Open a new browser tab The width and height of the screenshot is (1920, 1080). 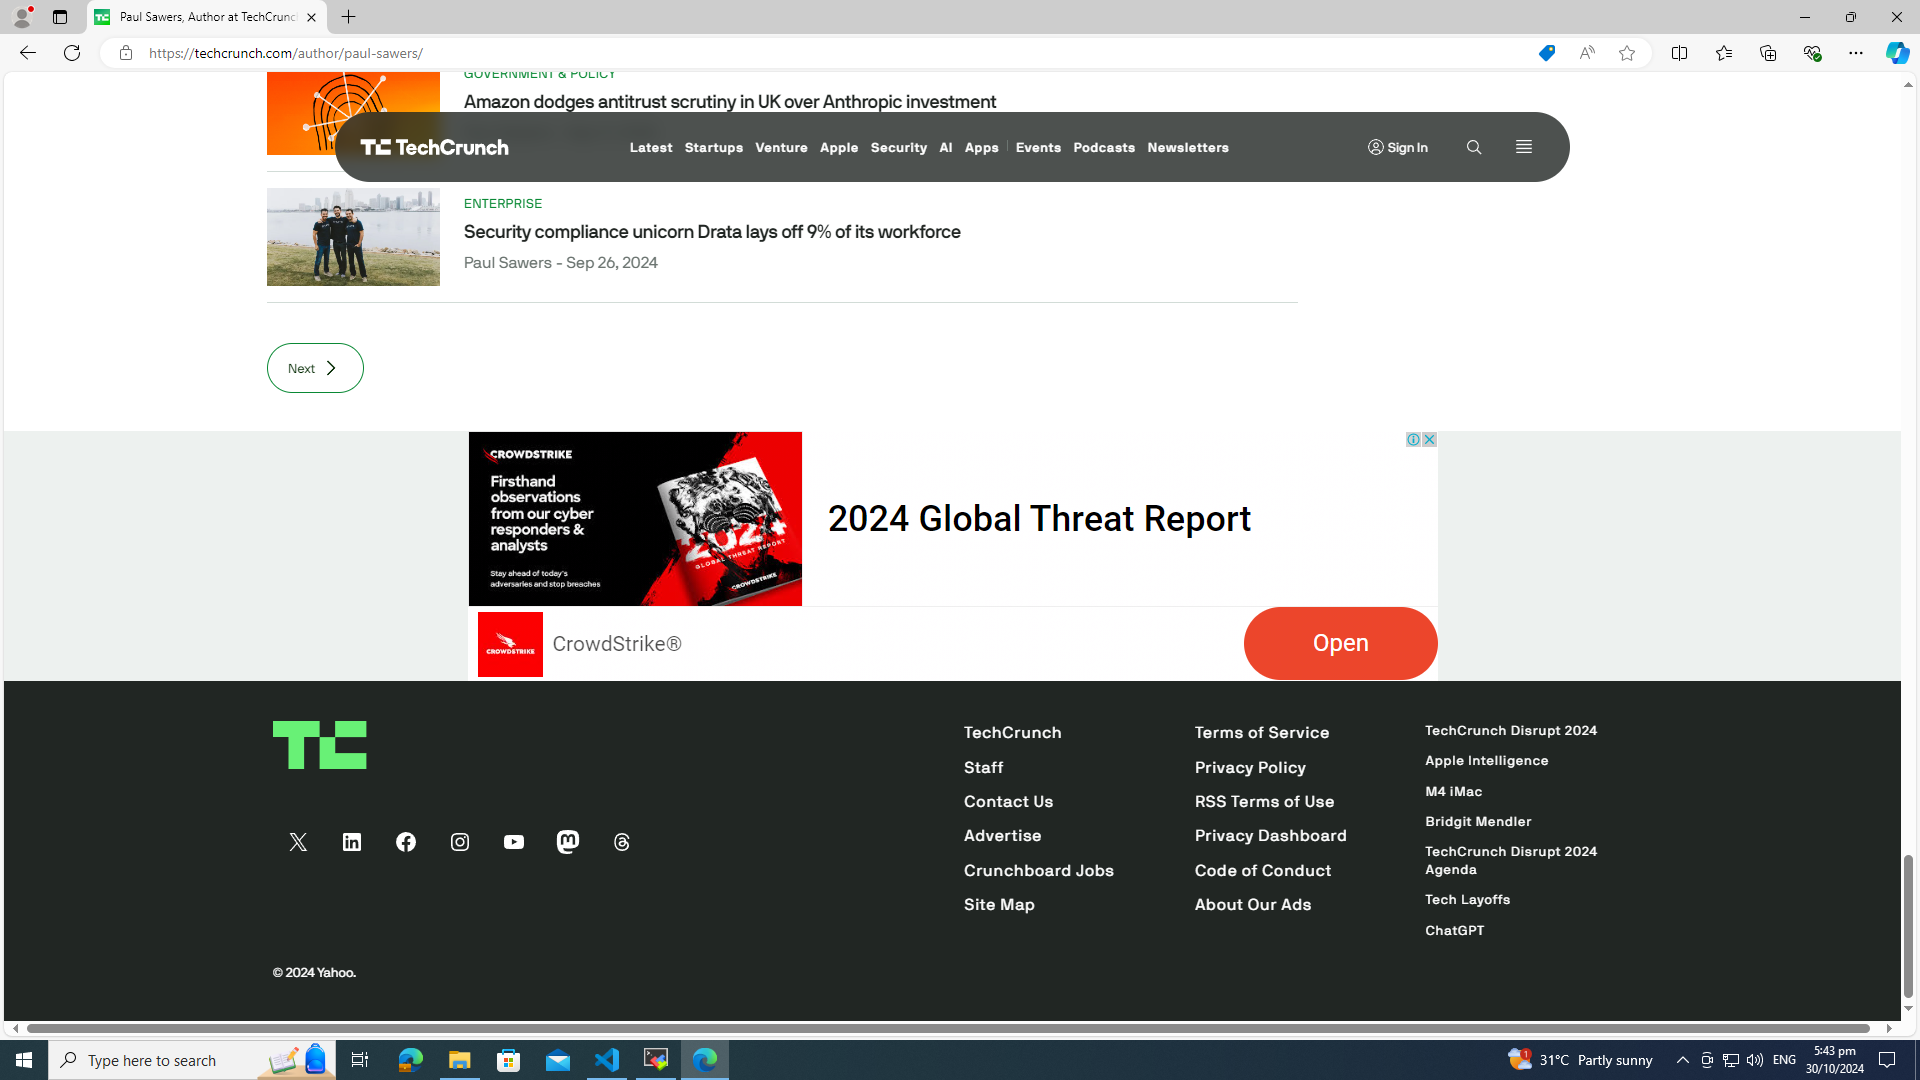348,17
